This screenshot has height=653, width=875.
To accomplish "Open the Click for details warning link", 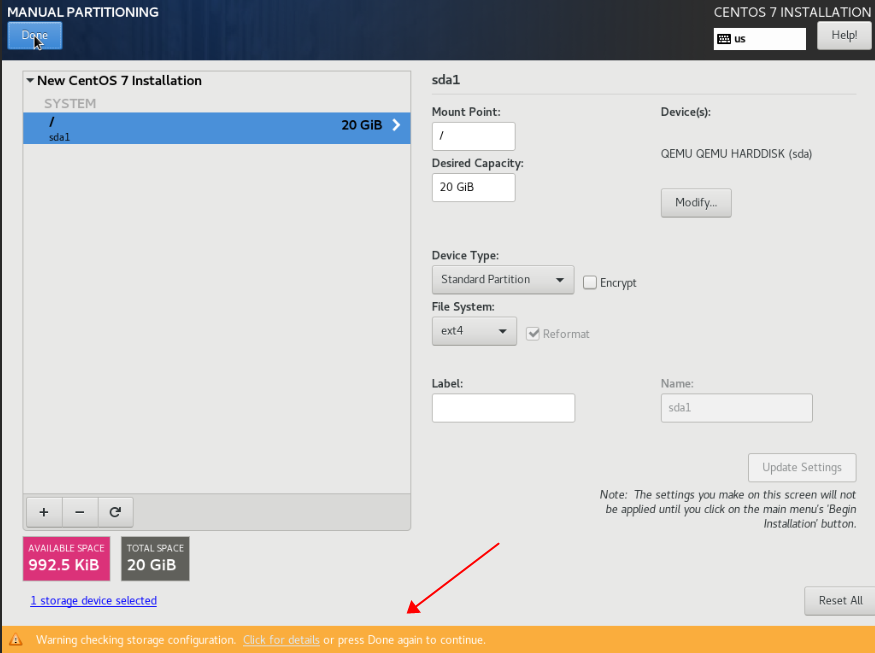I will [x=281, y=640].
